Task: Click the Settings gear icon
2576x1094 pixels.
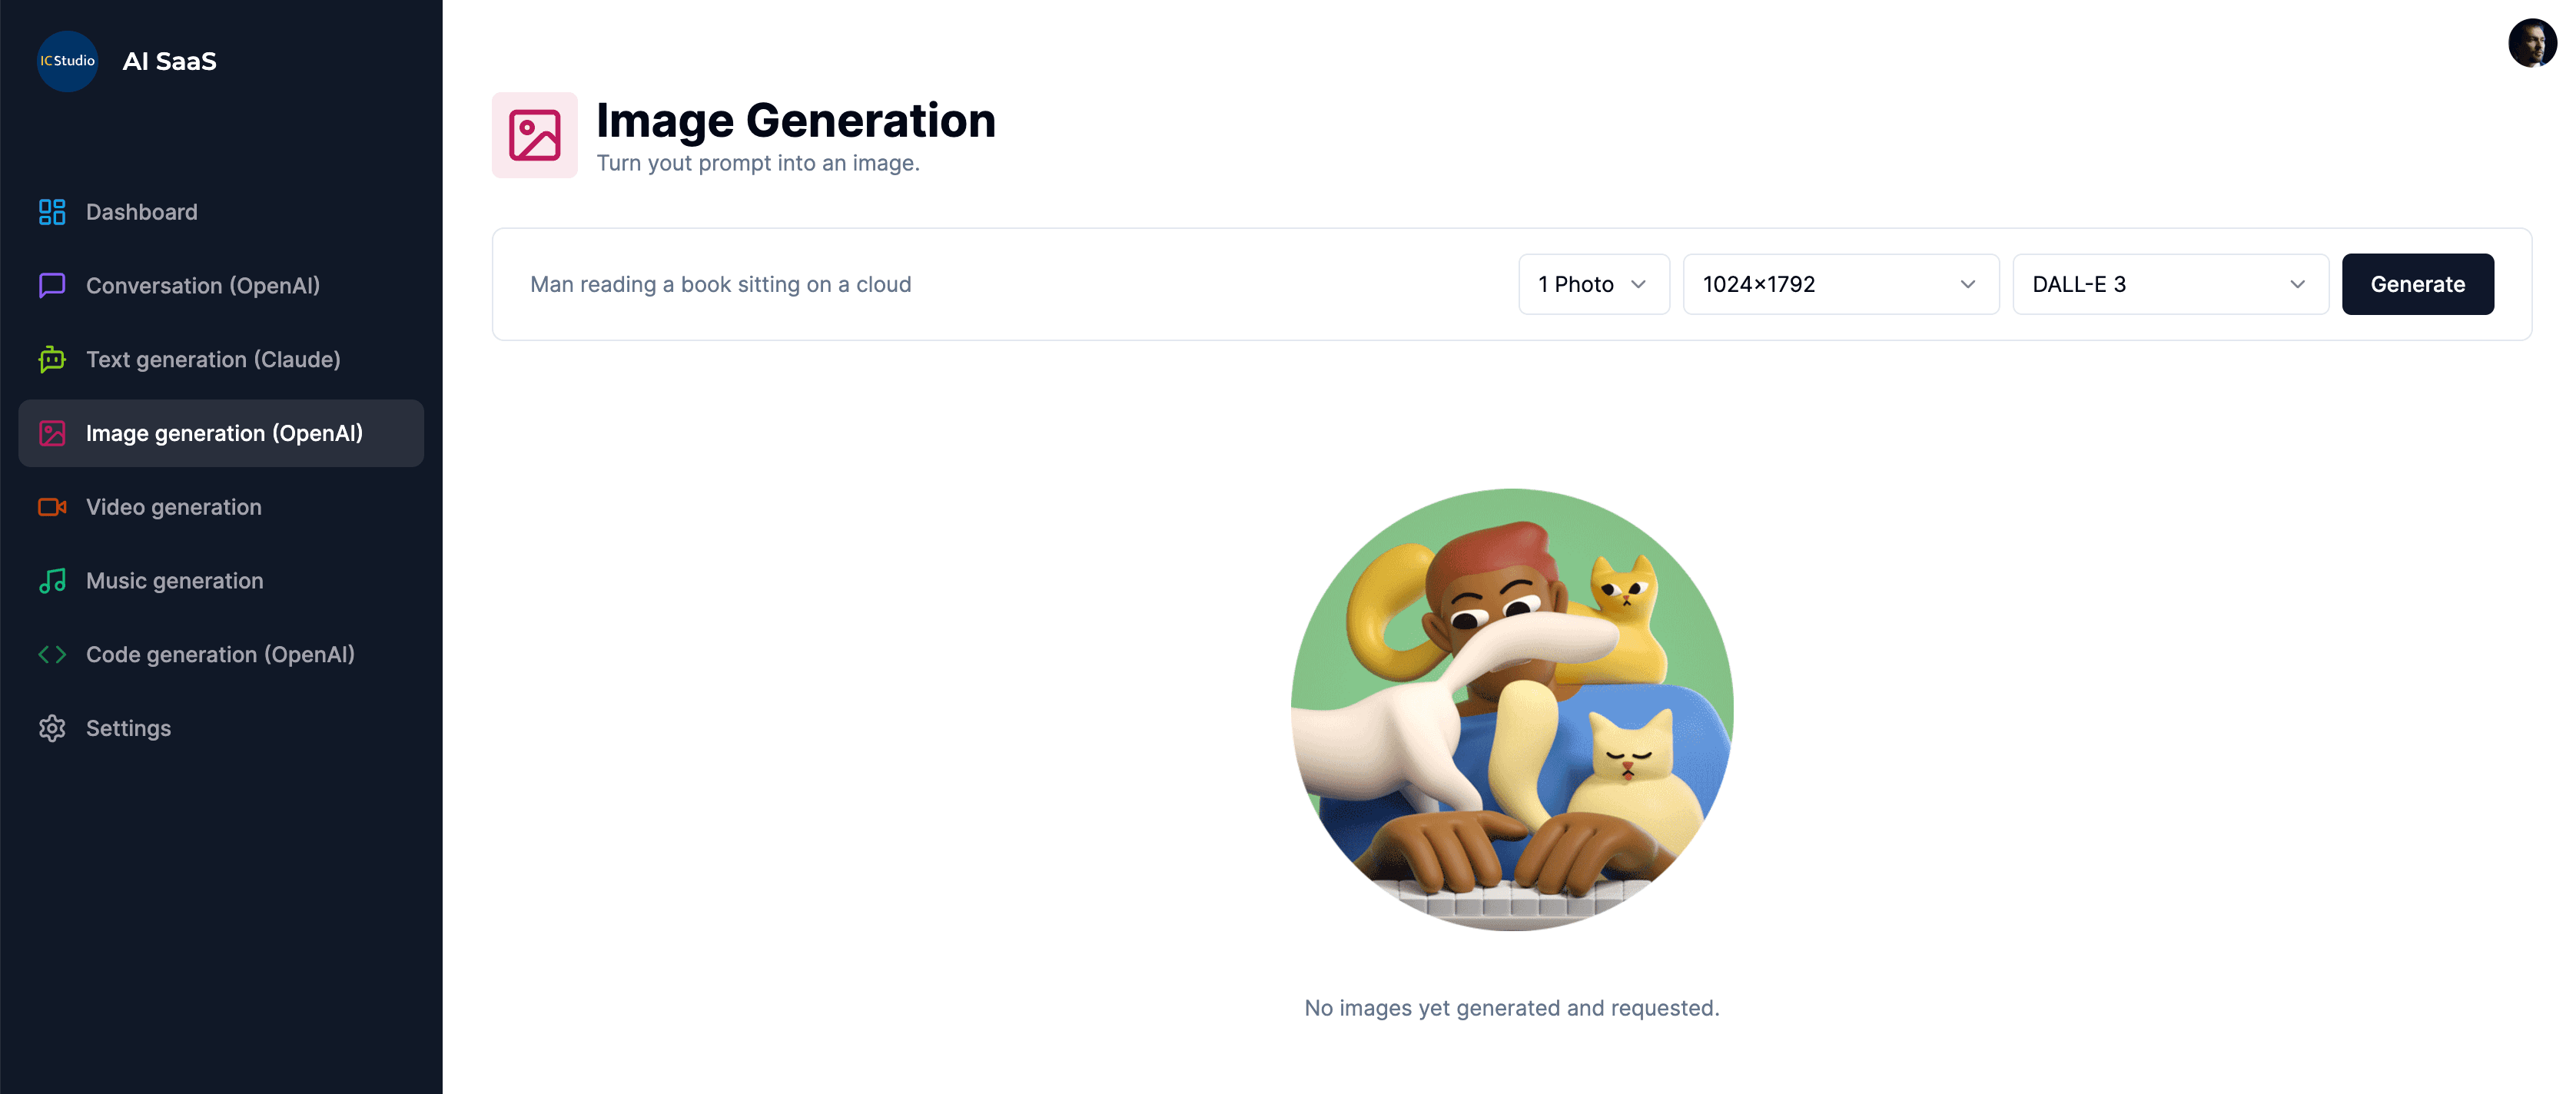Action: click(x=52, y=728)
